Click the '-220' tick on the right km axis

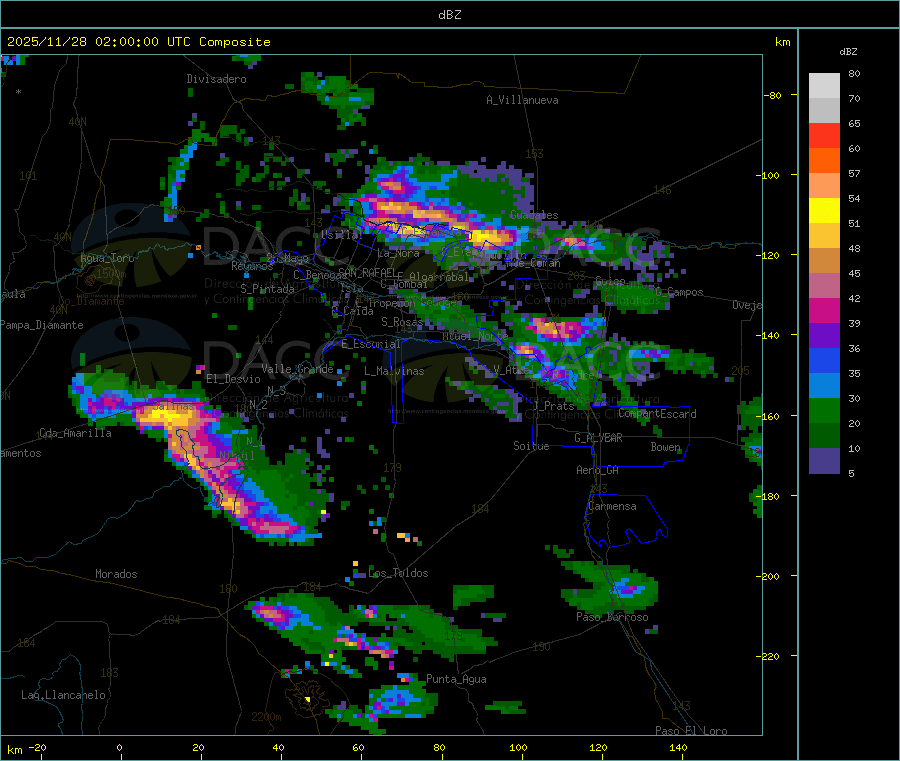coord(768,656)
